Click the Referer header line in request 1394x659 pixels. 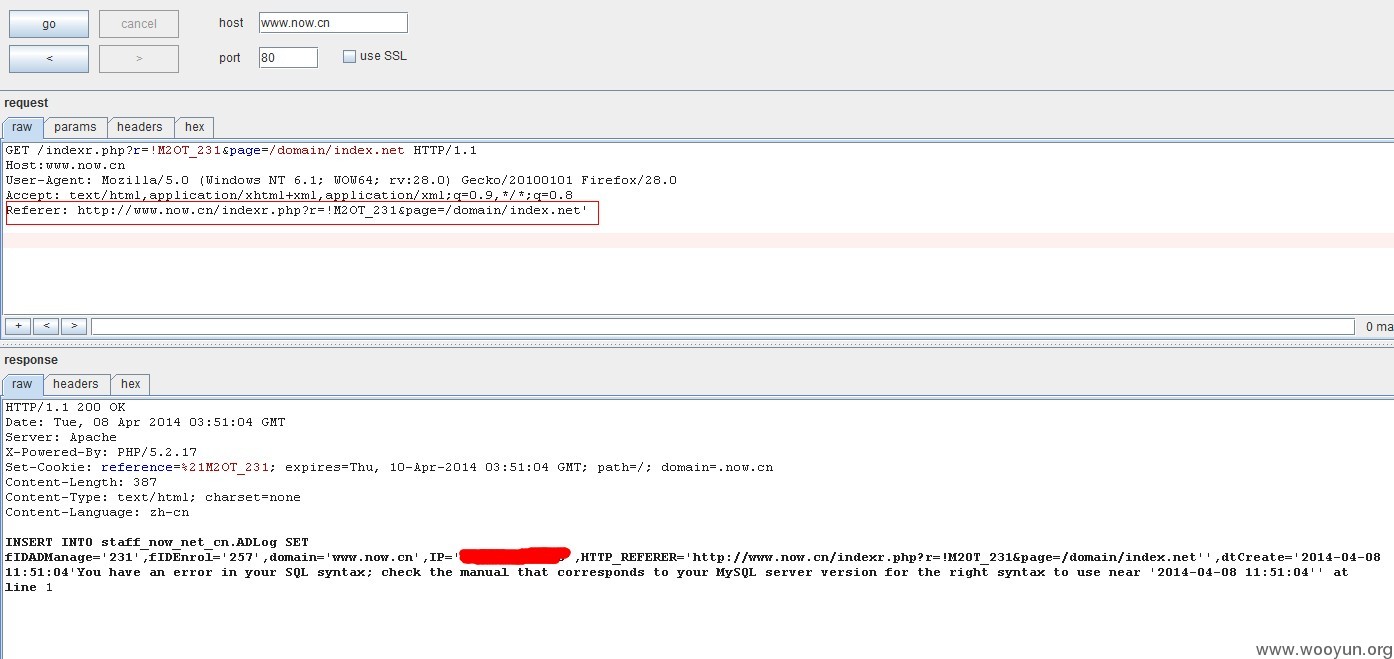(x=297, y=211)
